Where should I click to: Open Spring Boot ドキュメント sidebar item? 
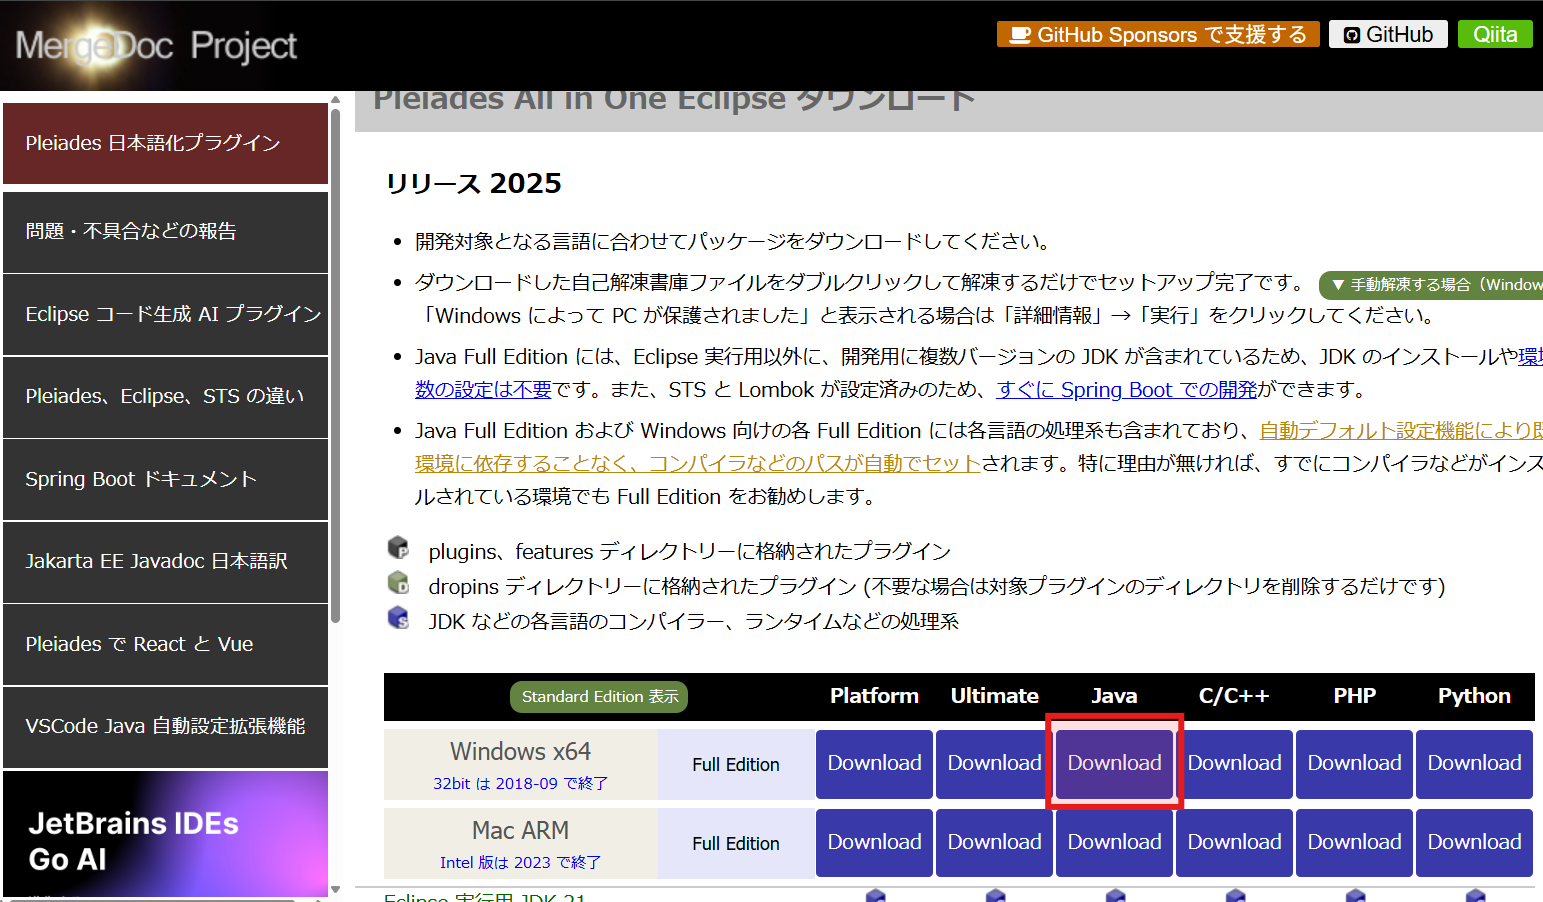[x=165, y=479]
